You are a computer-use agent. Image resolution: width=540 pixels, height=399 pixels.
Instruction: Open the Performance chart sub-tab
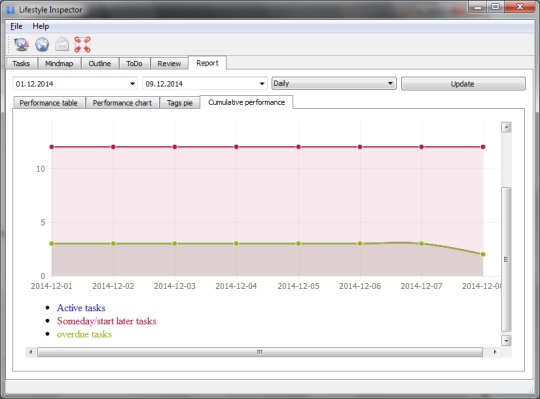[x=122, y=103]
